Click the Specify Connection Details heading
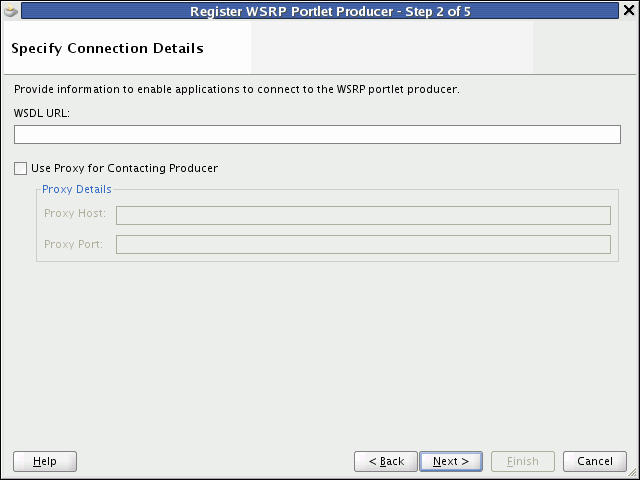640x480 pixels. (107, 48)
